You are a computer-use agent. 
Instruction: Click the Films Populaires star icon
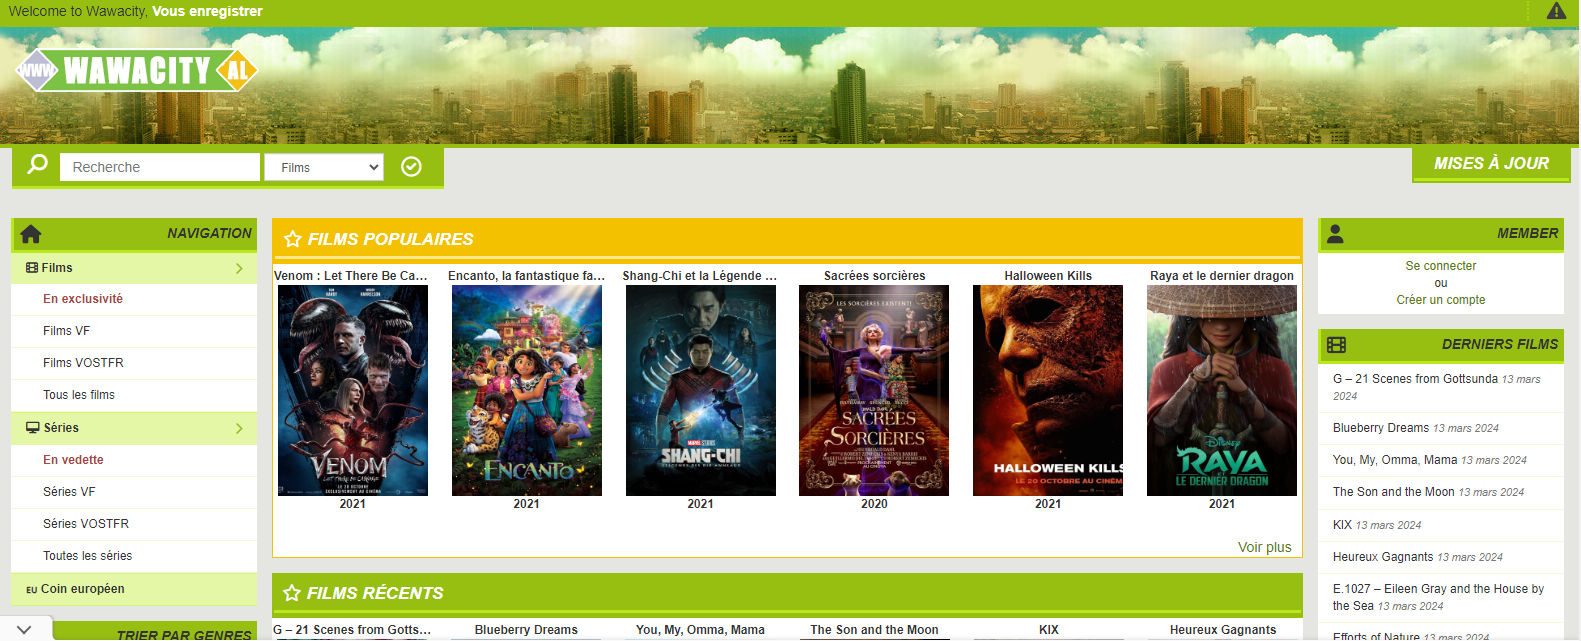pyautogui.click(x=292, y=239)
